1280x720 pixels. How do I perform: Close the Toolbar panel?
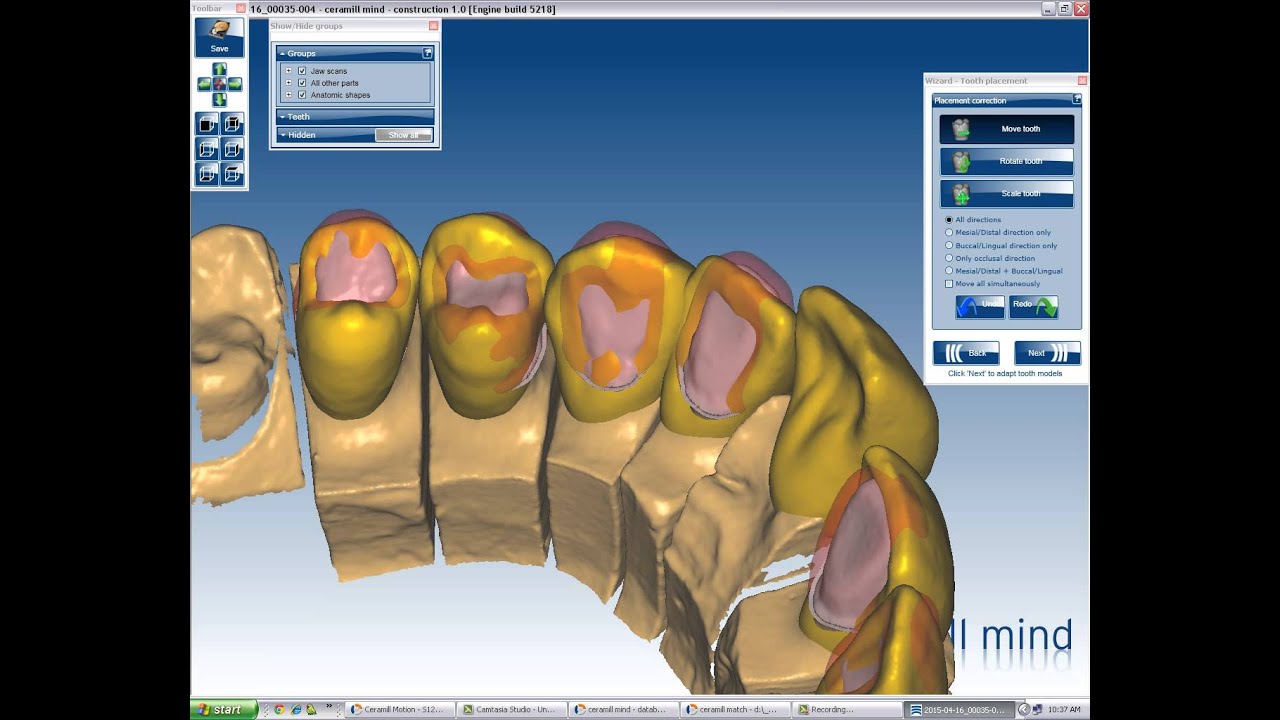click(241, 9)
